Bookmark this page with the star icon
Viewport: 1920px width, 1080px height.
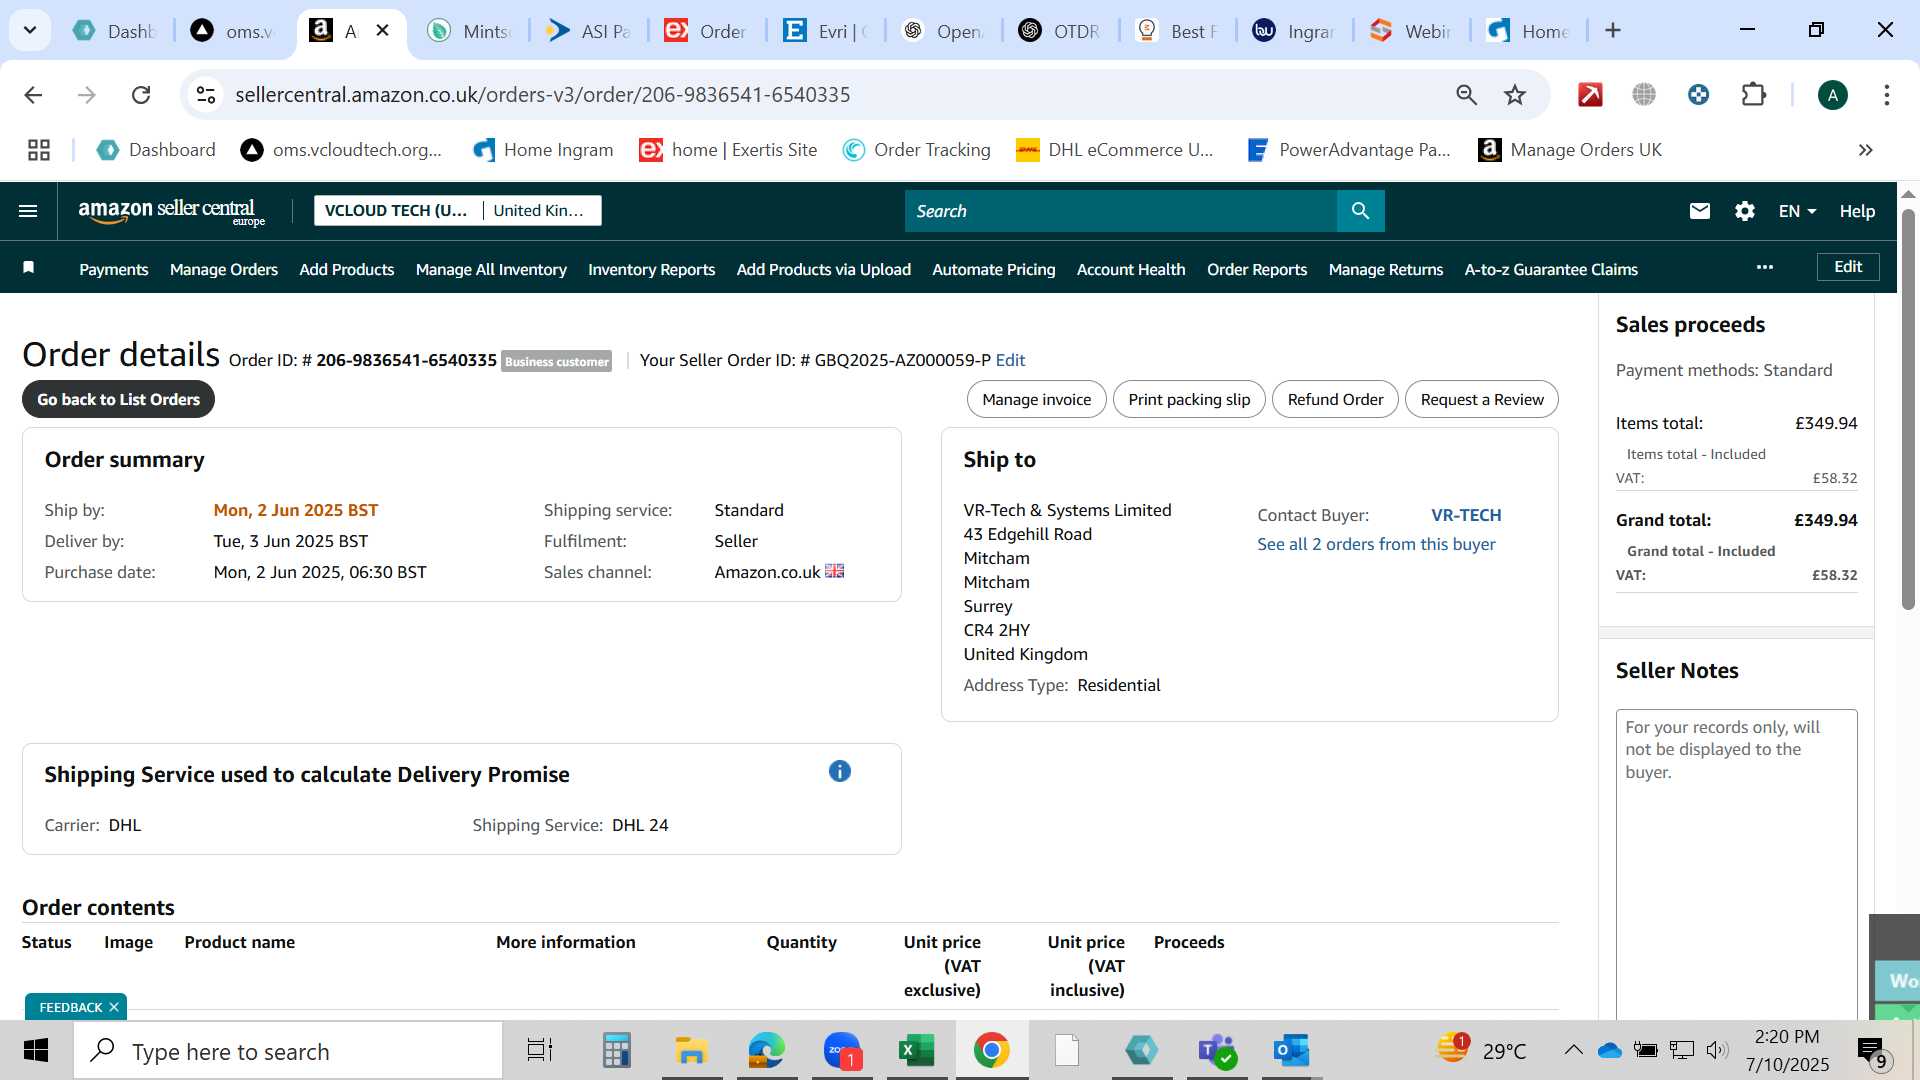(1515, 95)
